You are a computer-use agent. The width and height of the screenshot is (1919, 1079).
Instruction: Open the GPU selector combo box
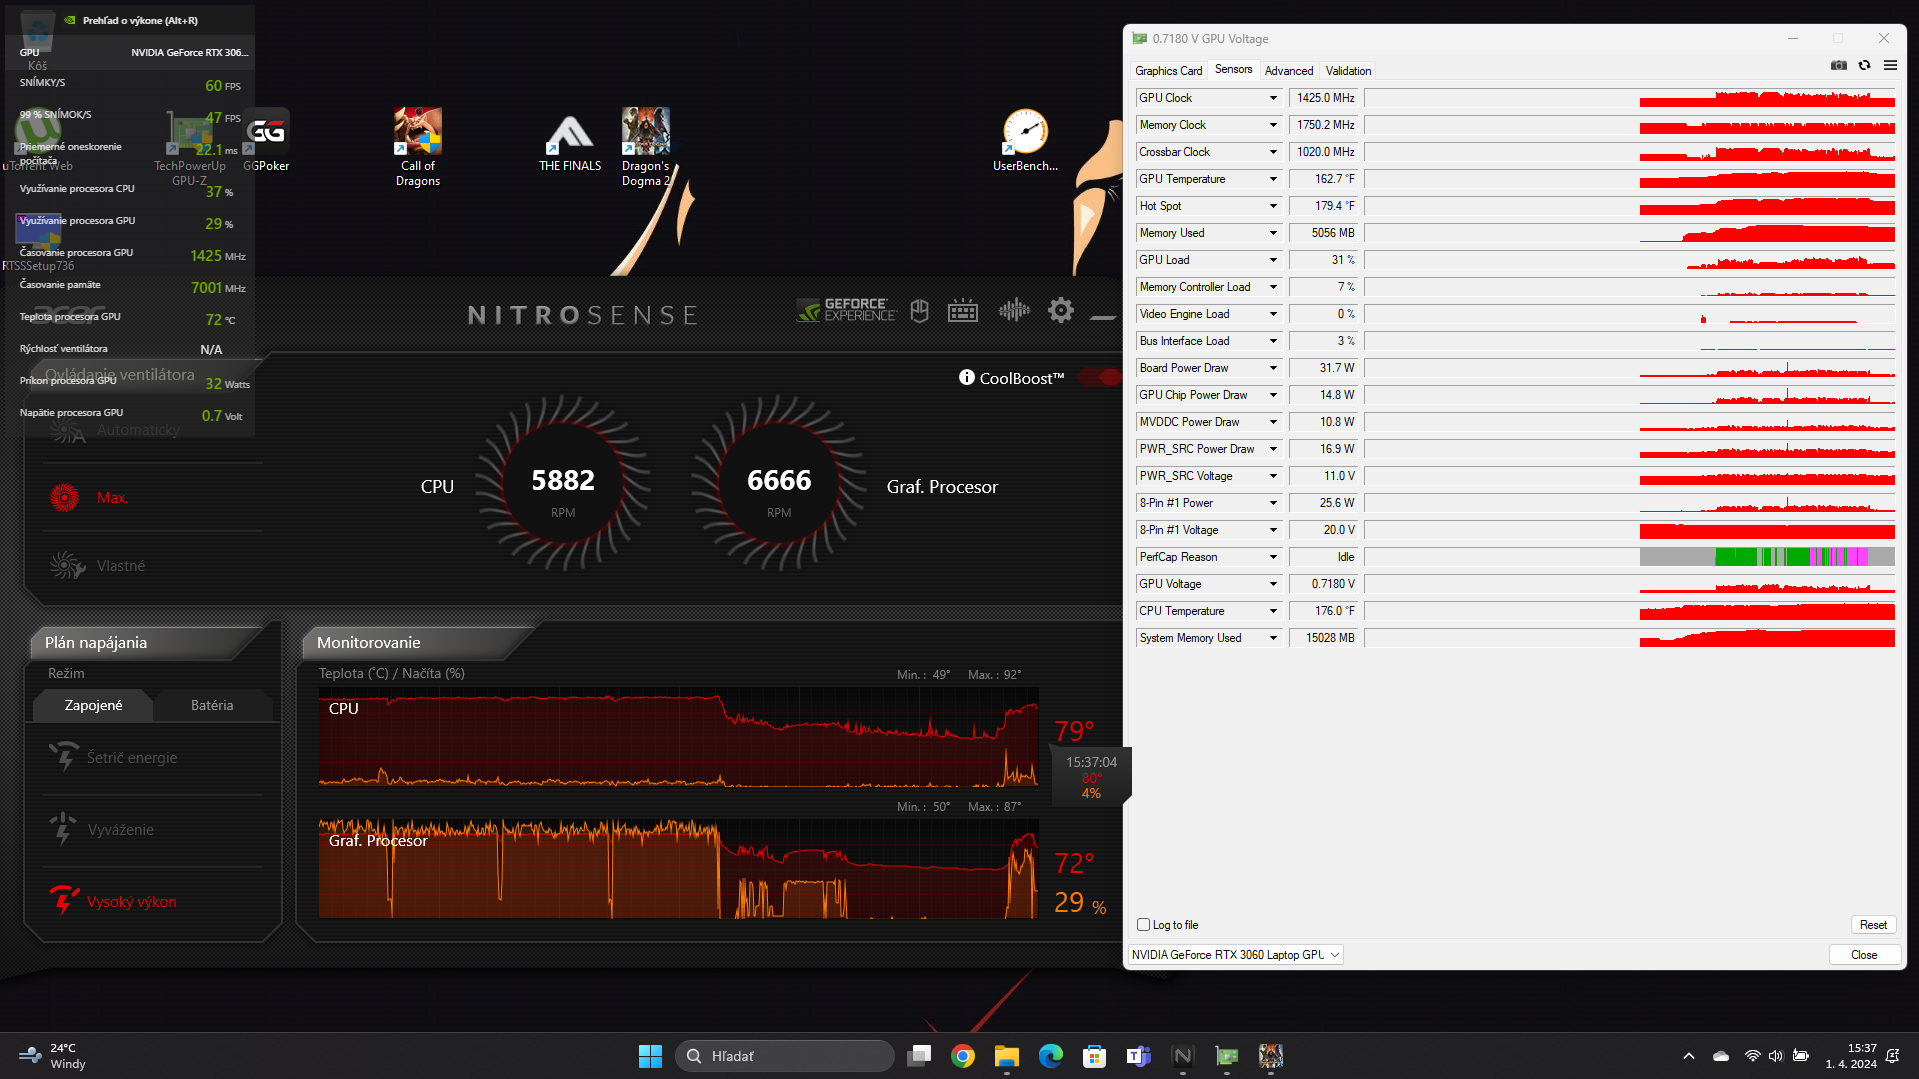(1235, 955)
